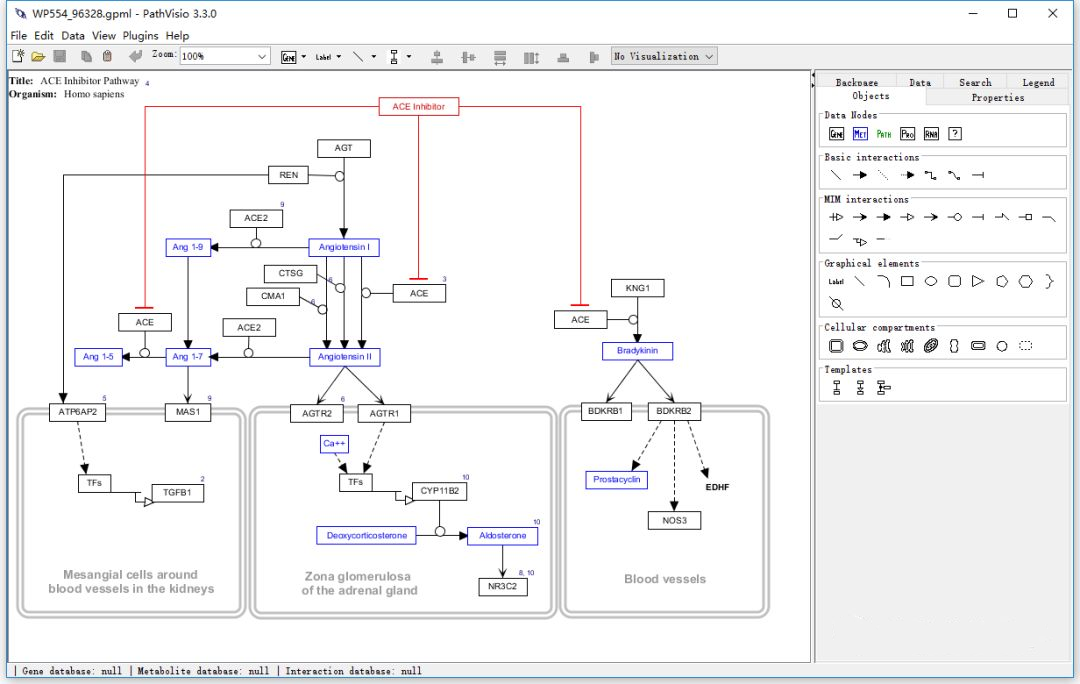Image resolution: width=1080 pixels, height=684 pixels.
Task: Select the Angiotensin II metabolite node
Action: click(344, 357)
